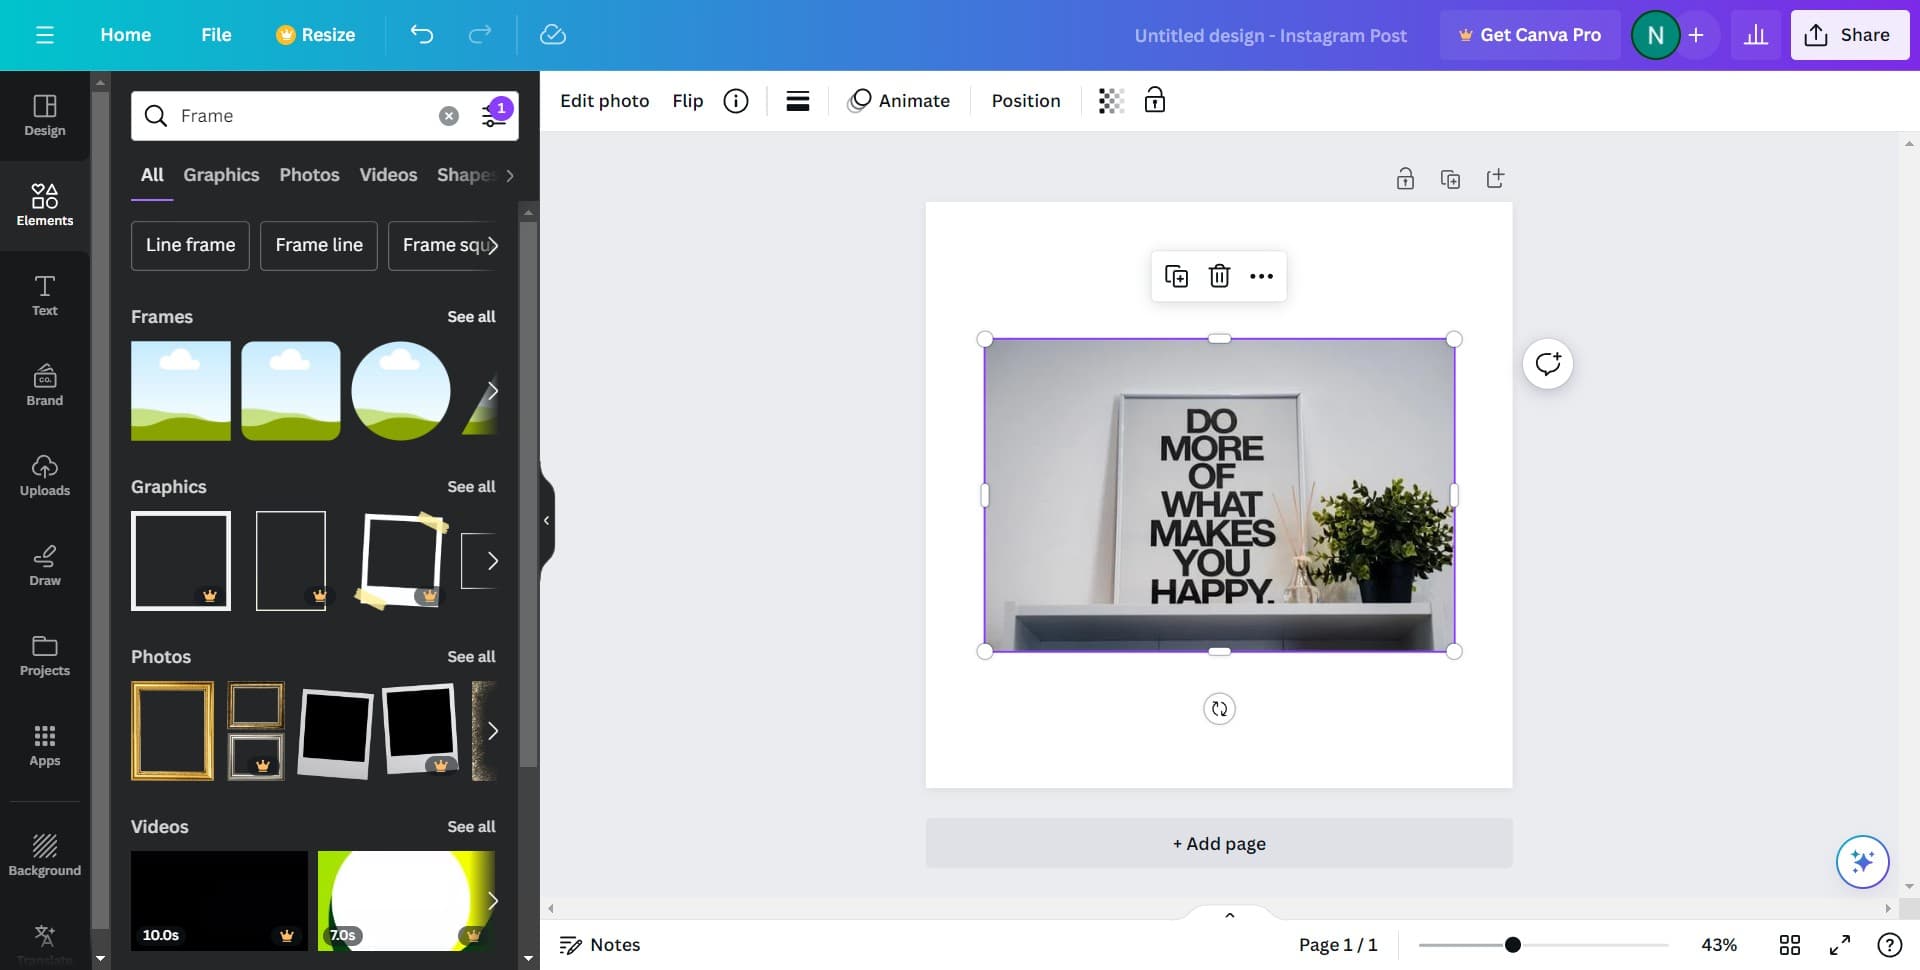Image resolution: width=1920 pixels, height=970 pixels.
Task: Click the Canva Assistant sparkle button
Action: click(1862, 861)
